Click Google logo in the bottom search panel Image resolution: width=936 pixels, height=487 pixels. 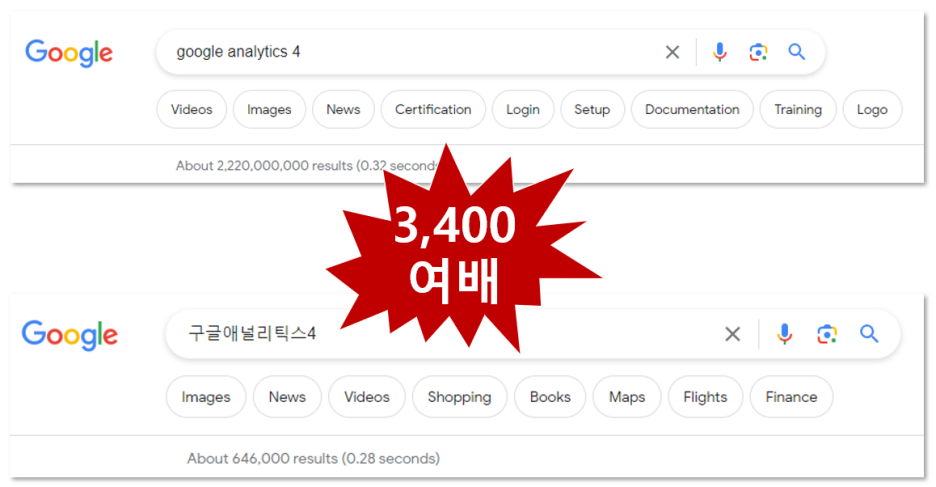(69, 335)
